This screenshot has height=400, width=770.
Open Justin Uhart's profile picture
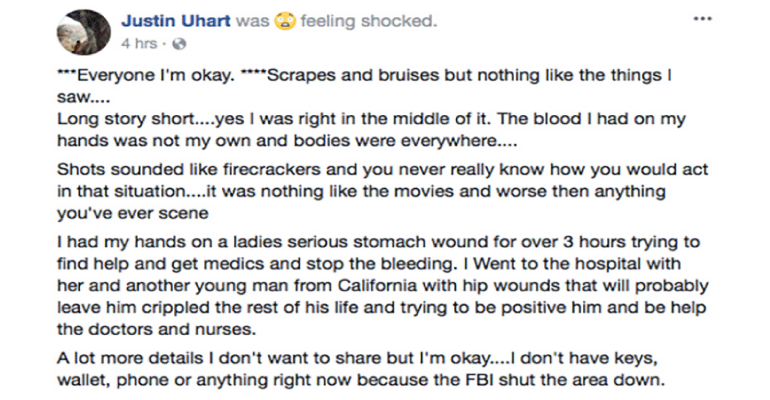pyautogui.click(x=81, y=31)
